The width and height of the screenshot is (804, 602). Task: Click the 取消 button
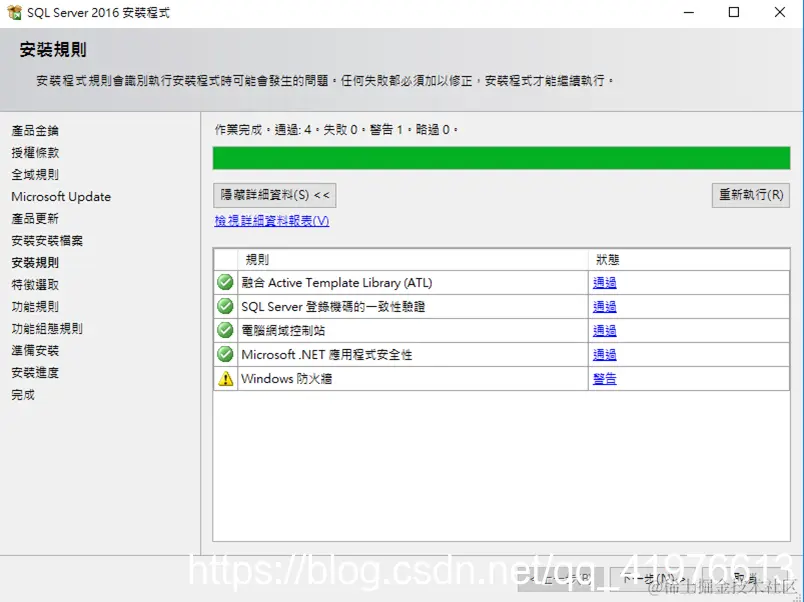(x=745, y=578)
